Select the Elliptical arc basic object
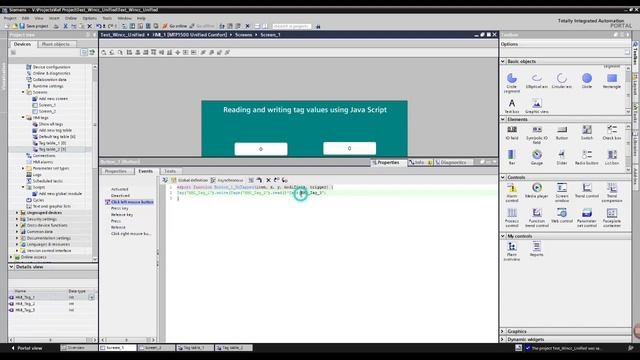The width and height of the screenshot is (640, 360). click(536, 81)
